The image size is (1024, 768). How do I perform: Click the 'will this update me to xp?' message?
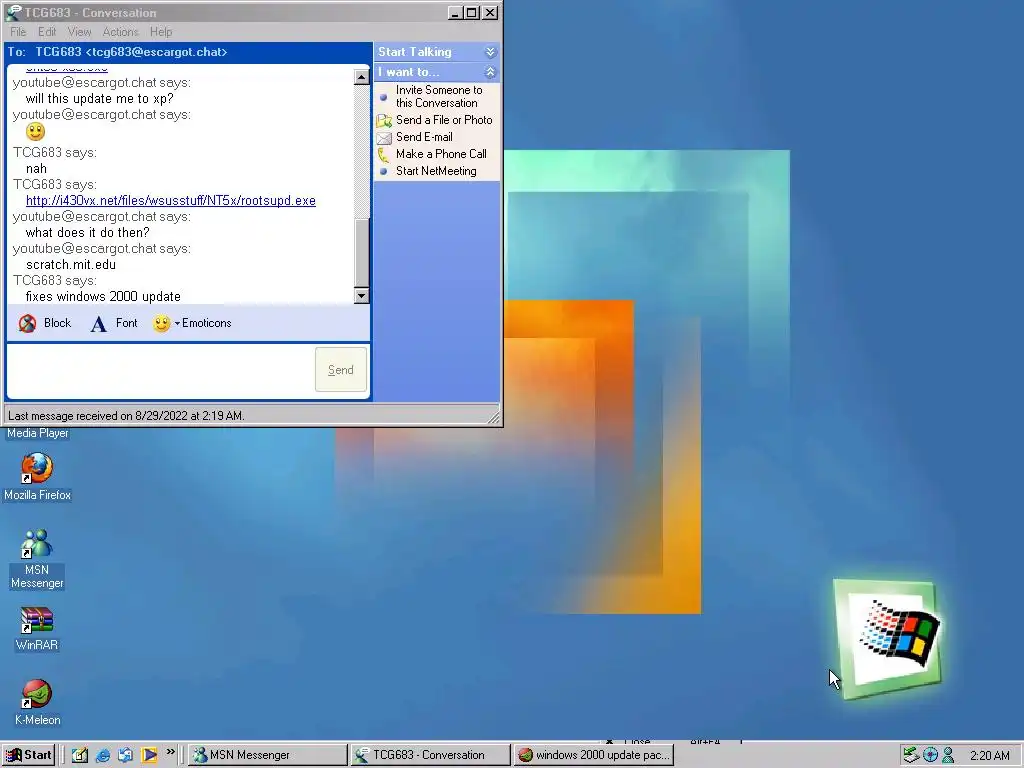99,99
